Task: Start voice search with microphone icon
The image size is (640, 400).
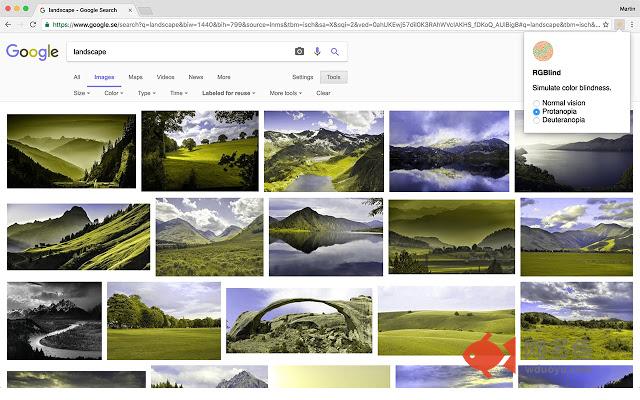Action: pos(317,51)
